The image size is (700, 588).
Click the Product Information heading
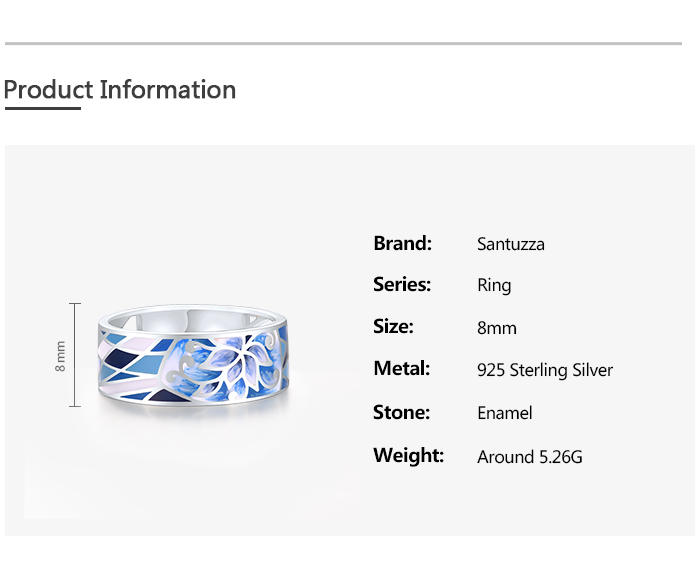(x=120, y=90)
